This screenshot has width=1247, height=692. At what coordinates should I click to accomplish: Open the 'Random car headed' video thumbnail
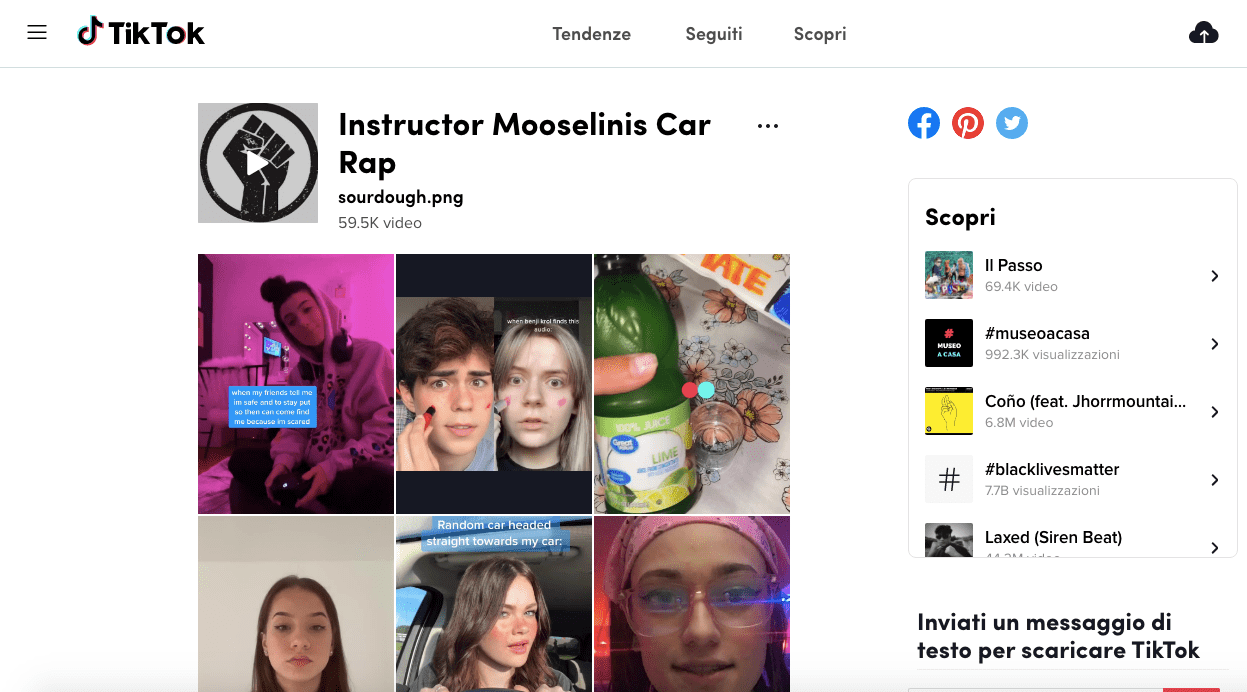(x=494, y=604)
